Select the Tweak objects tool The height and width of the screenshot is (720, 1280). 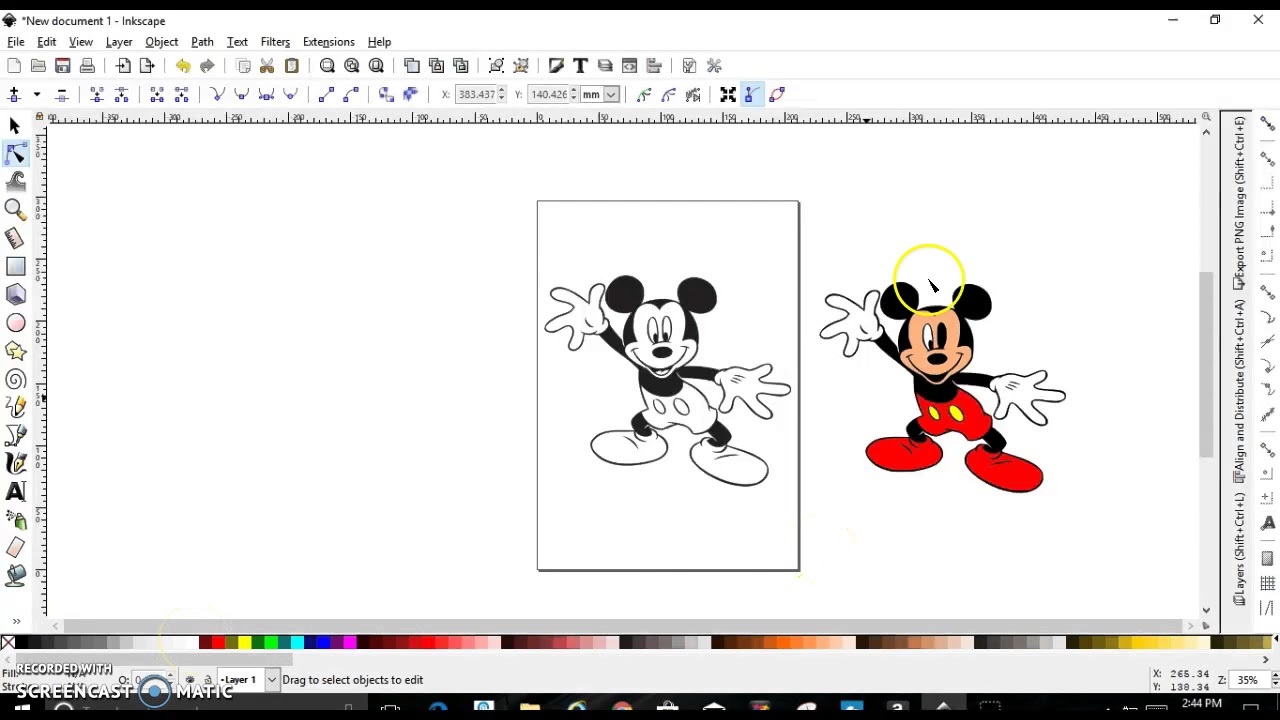pyautogui.click(x=15, y=181)
